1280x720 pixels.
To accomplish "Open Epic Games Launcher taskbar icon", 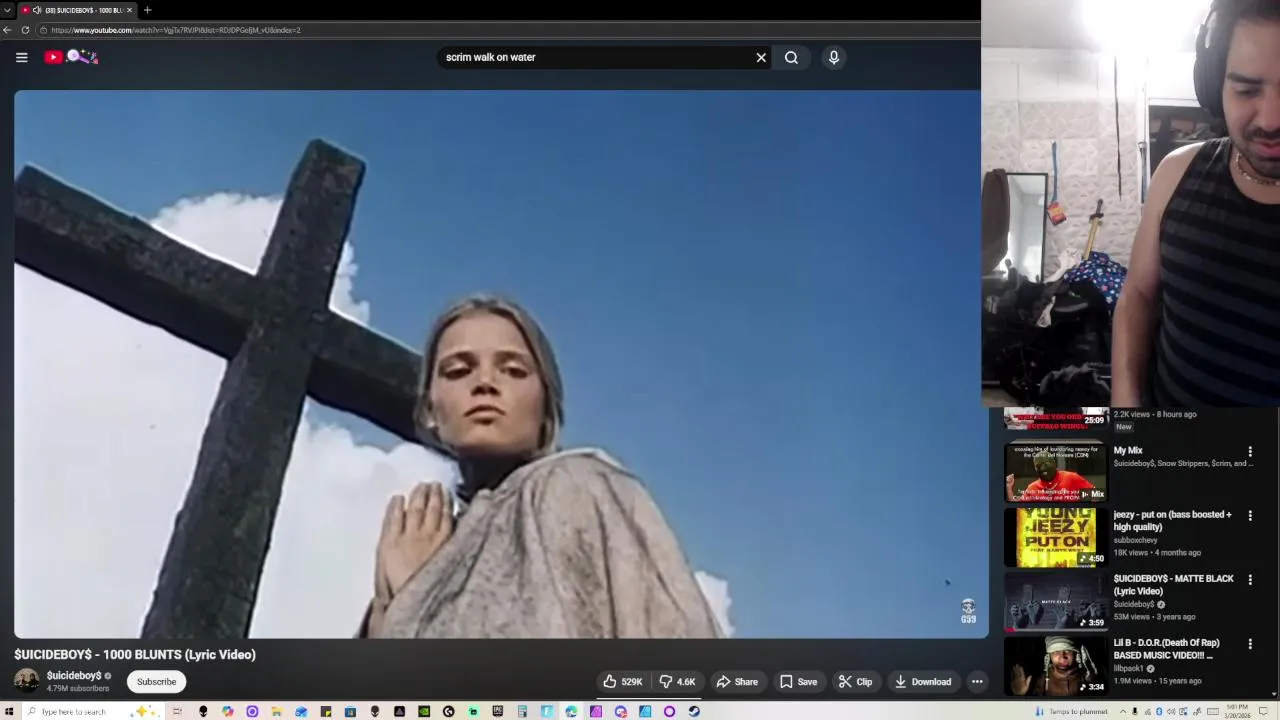I will [x=498, y=711].
